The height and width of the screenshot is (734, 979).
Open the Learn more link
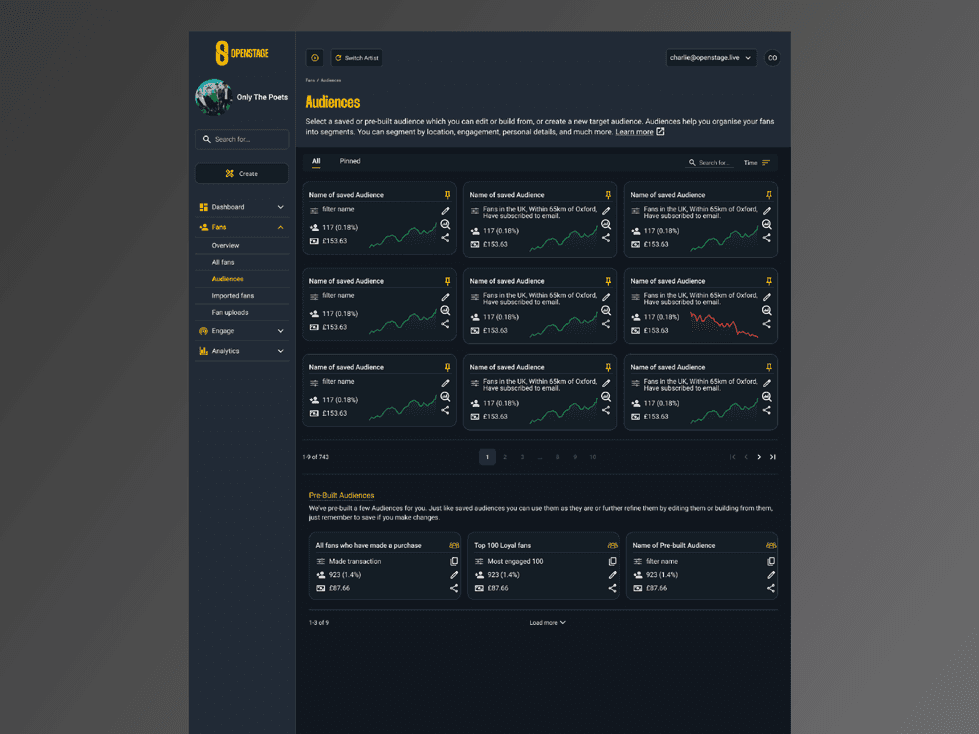[633, 131]
